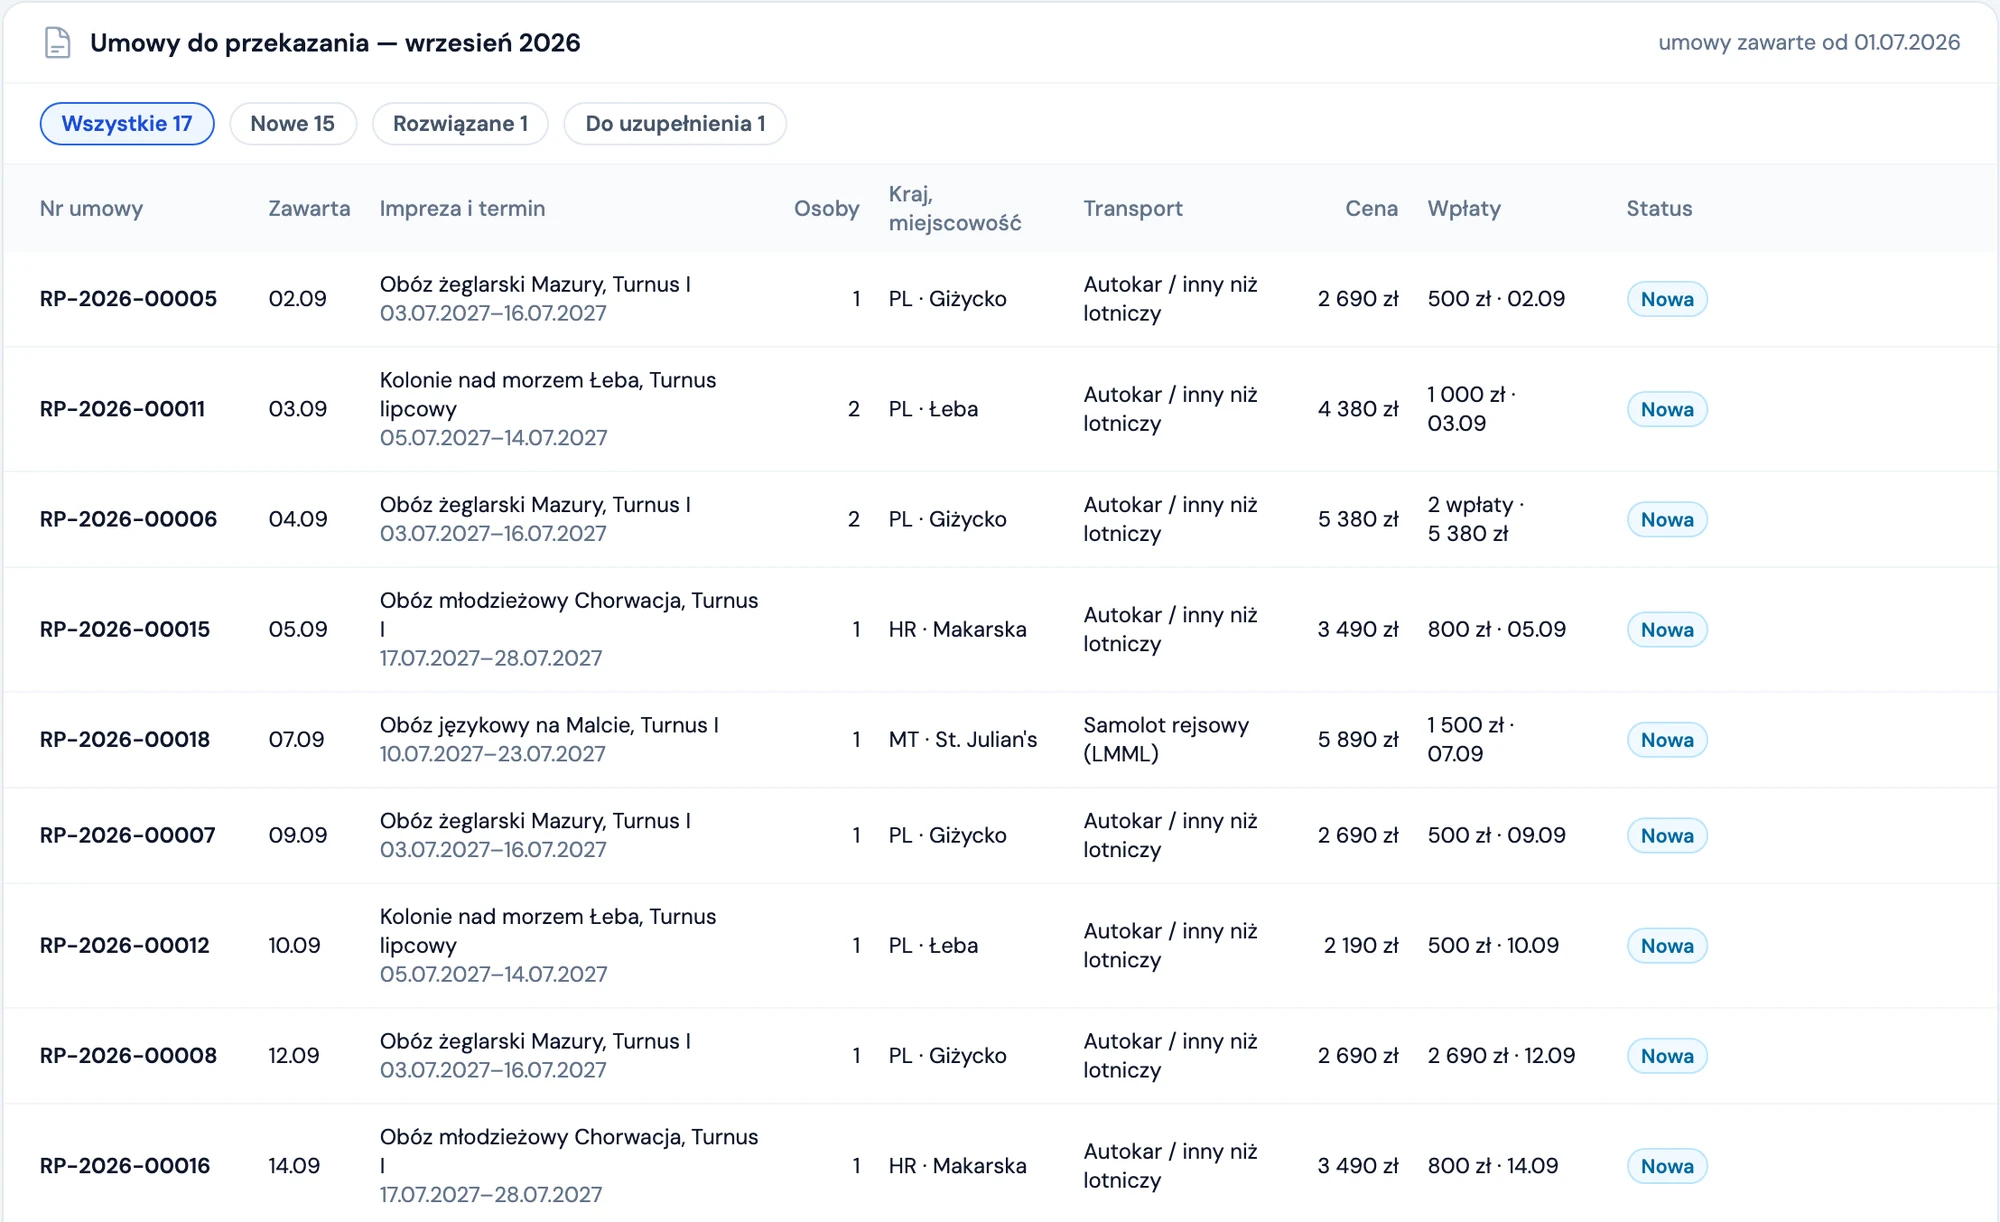
Task: Click the Cena column header
Action: click(x=1371, y=208)
